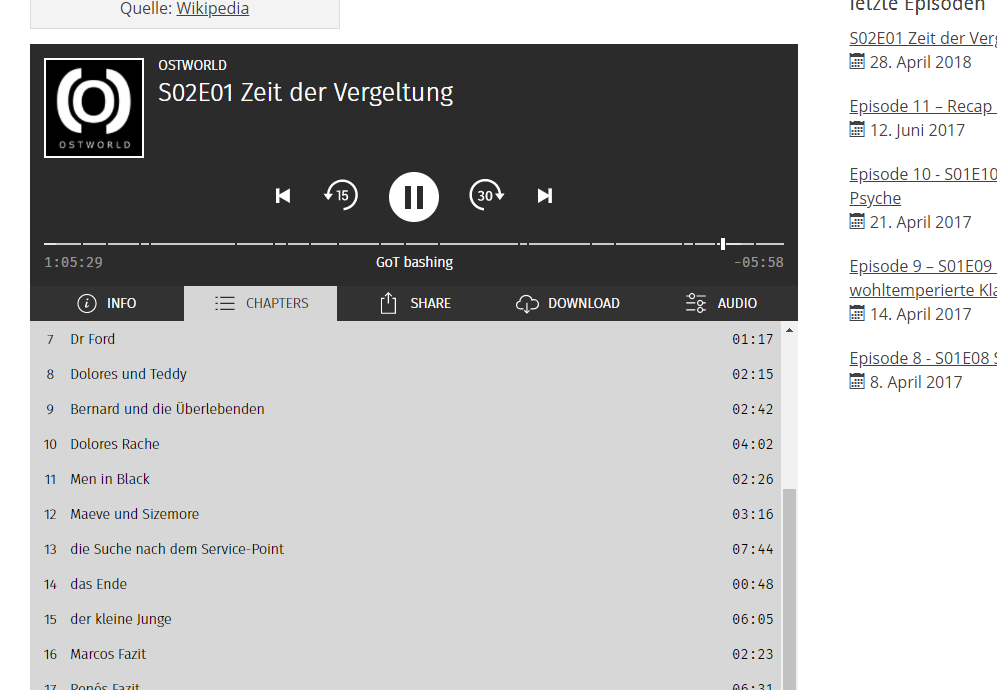Play chapter 10 Dolores Rache
Screen dimensions: 997x690
coord(406,444)
